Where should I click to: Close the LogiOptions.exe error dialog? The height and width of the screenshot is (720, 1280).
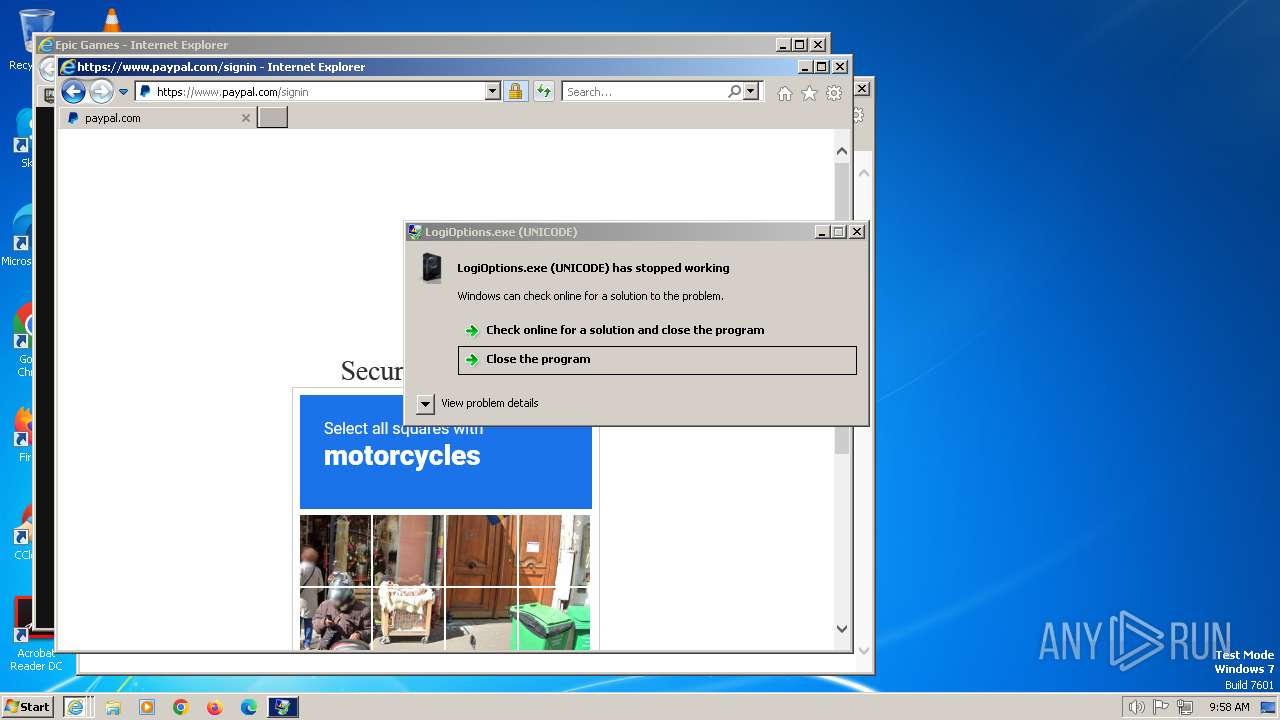point(856,232)
